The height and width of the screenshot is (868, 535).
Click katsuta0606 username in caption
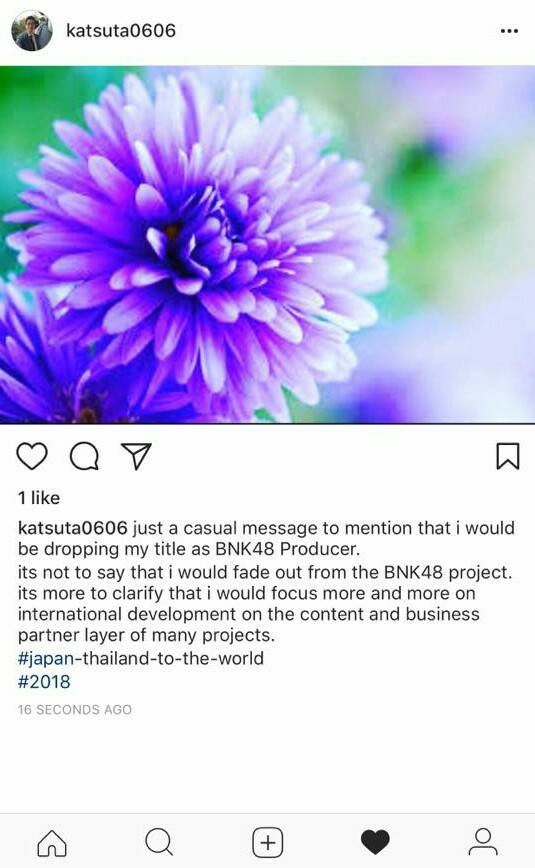pyautogui.click(x=73, y=528)
